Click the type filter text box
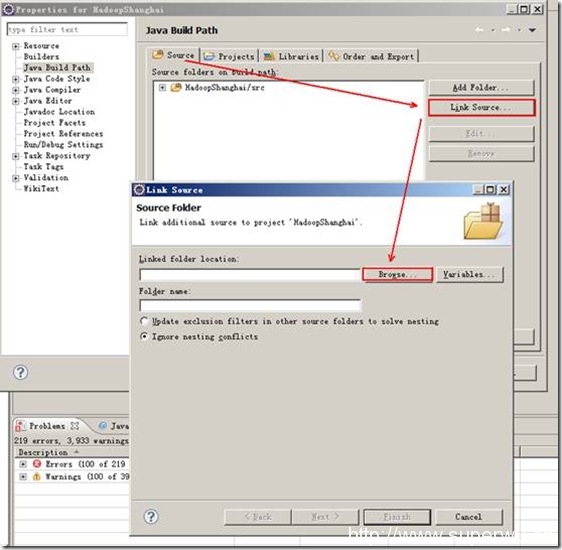The height and width of the screenshot is (550, 562). click(67, 29)
